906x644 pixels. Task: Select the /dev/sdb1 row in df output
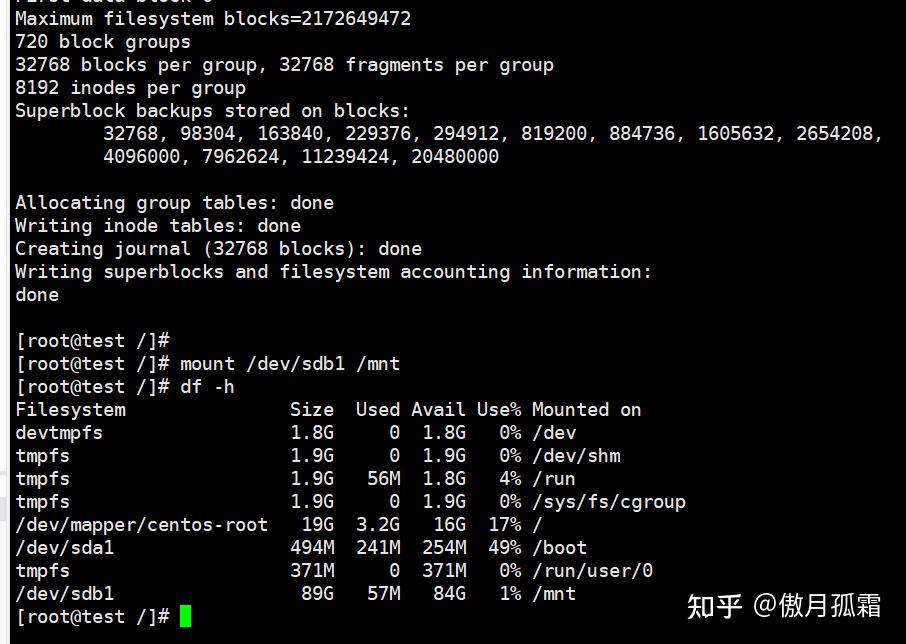tap(295, 594)
